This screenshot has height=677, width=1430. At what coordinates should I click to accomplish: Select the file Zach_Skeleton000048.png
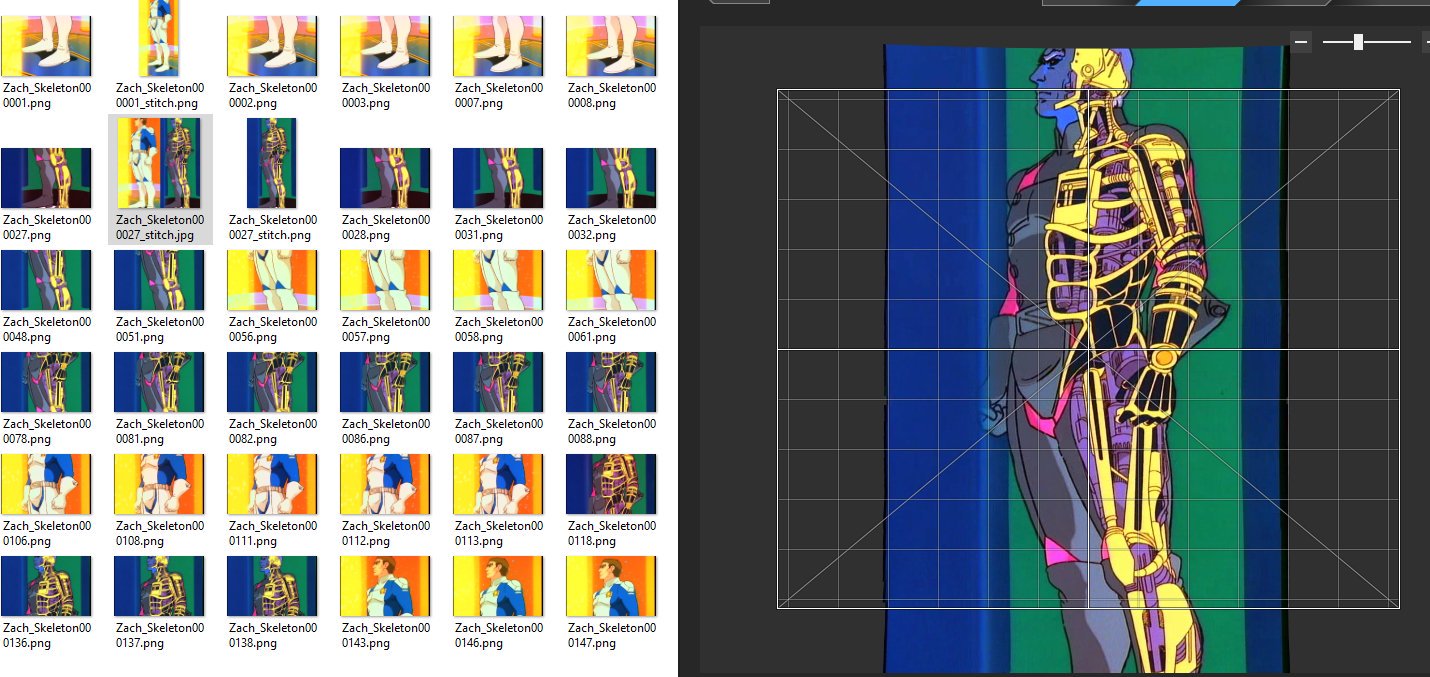coord(47,297)
